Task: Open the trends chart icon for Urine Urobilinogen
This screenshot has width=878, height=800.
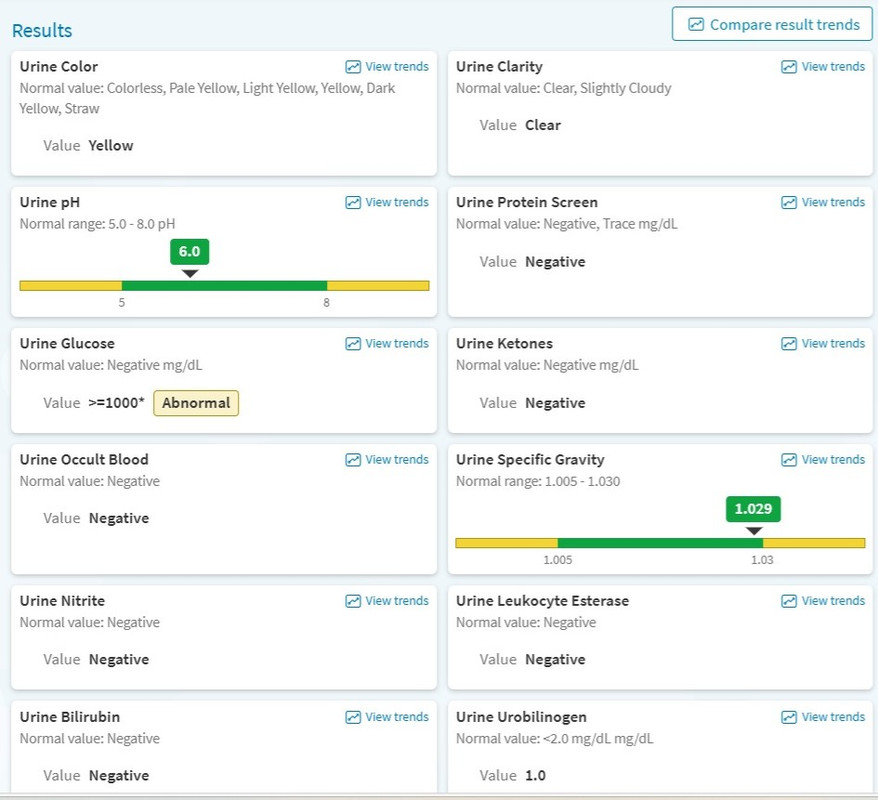Action: 789,717
